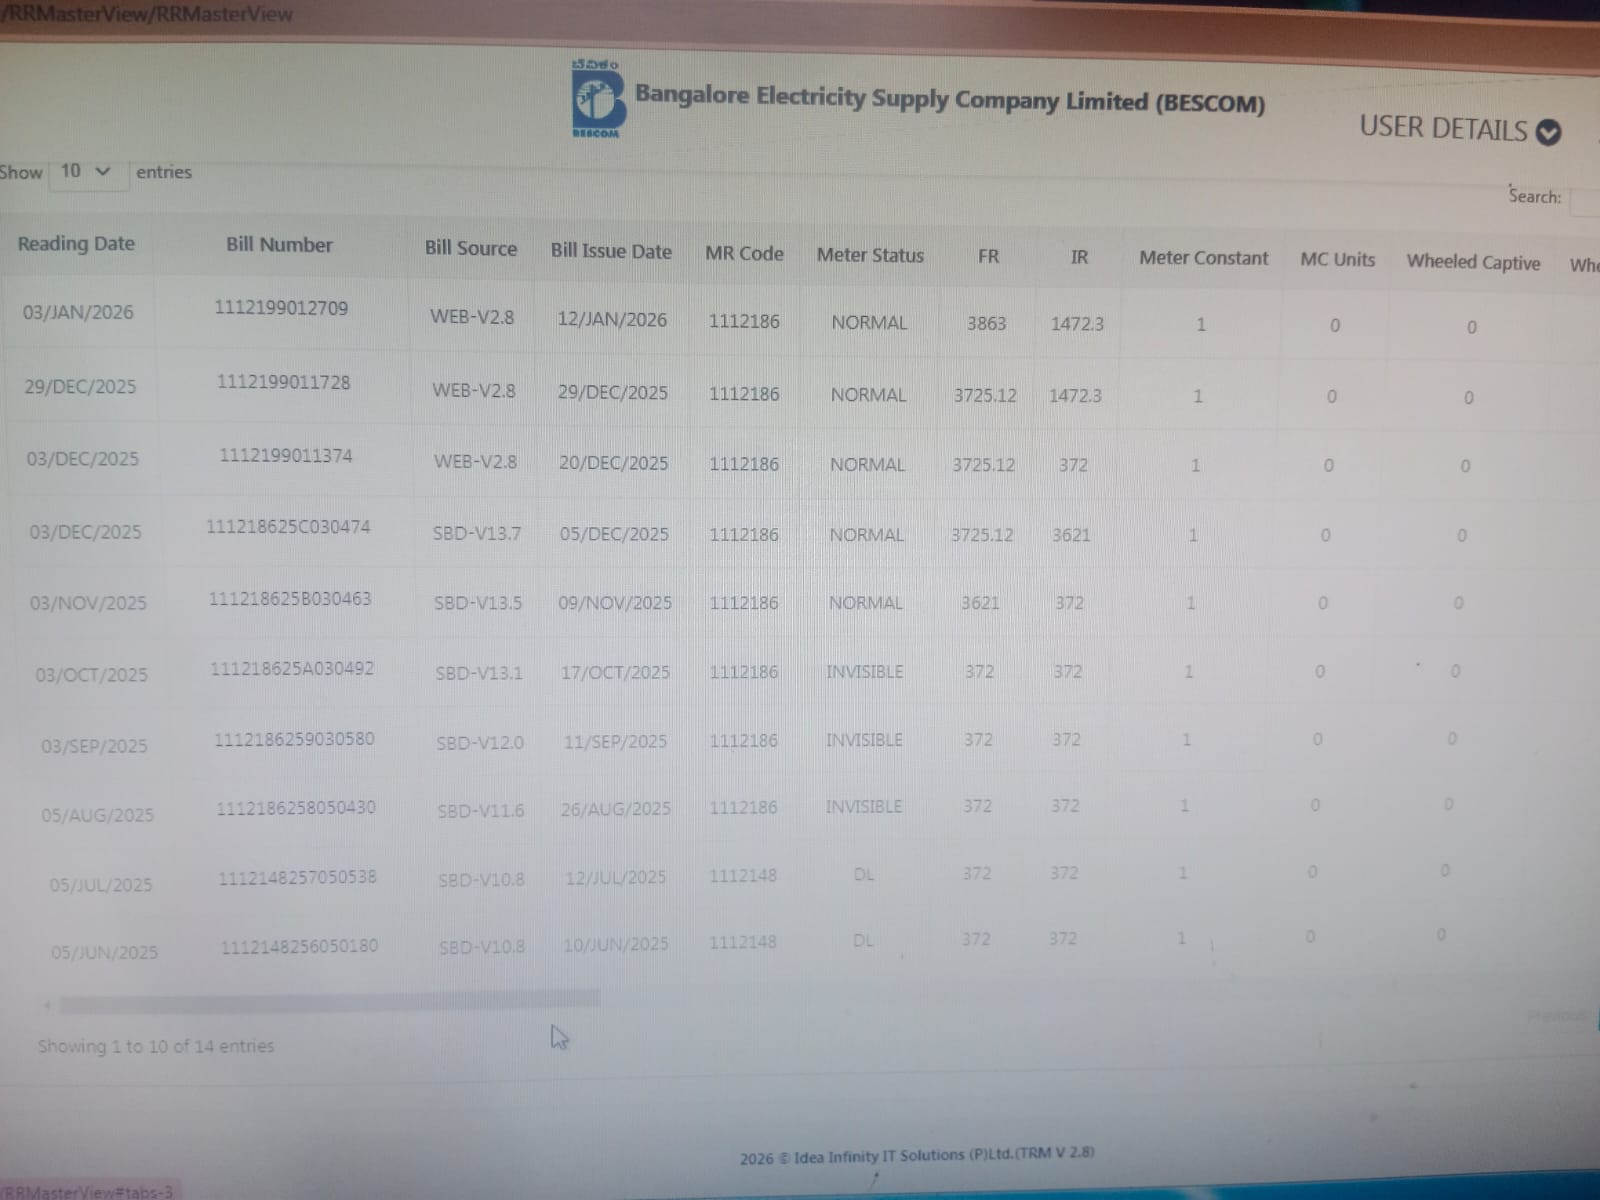Click reading date 03/SEP/2025
1600x1200 pixels.
click(x=94, y=746)
